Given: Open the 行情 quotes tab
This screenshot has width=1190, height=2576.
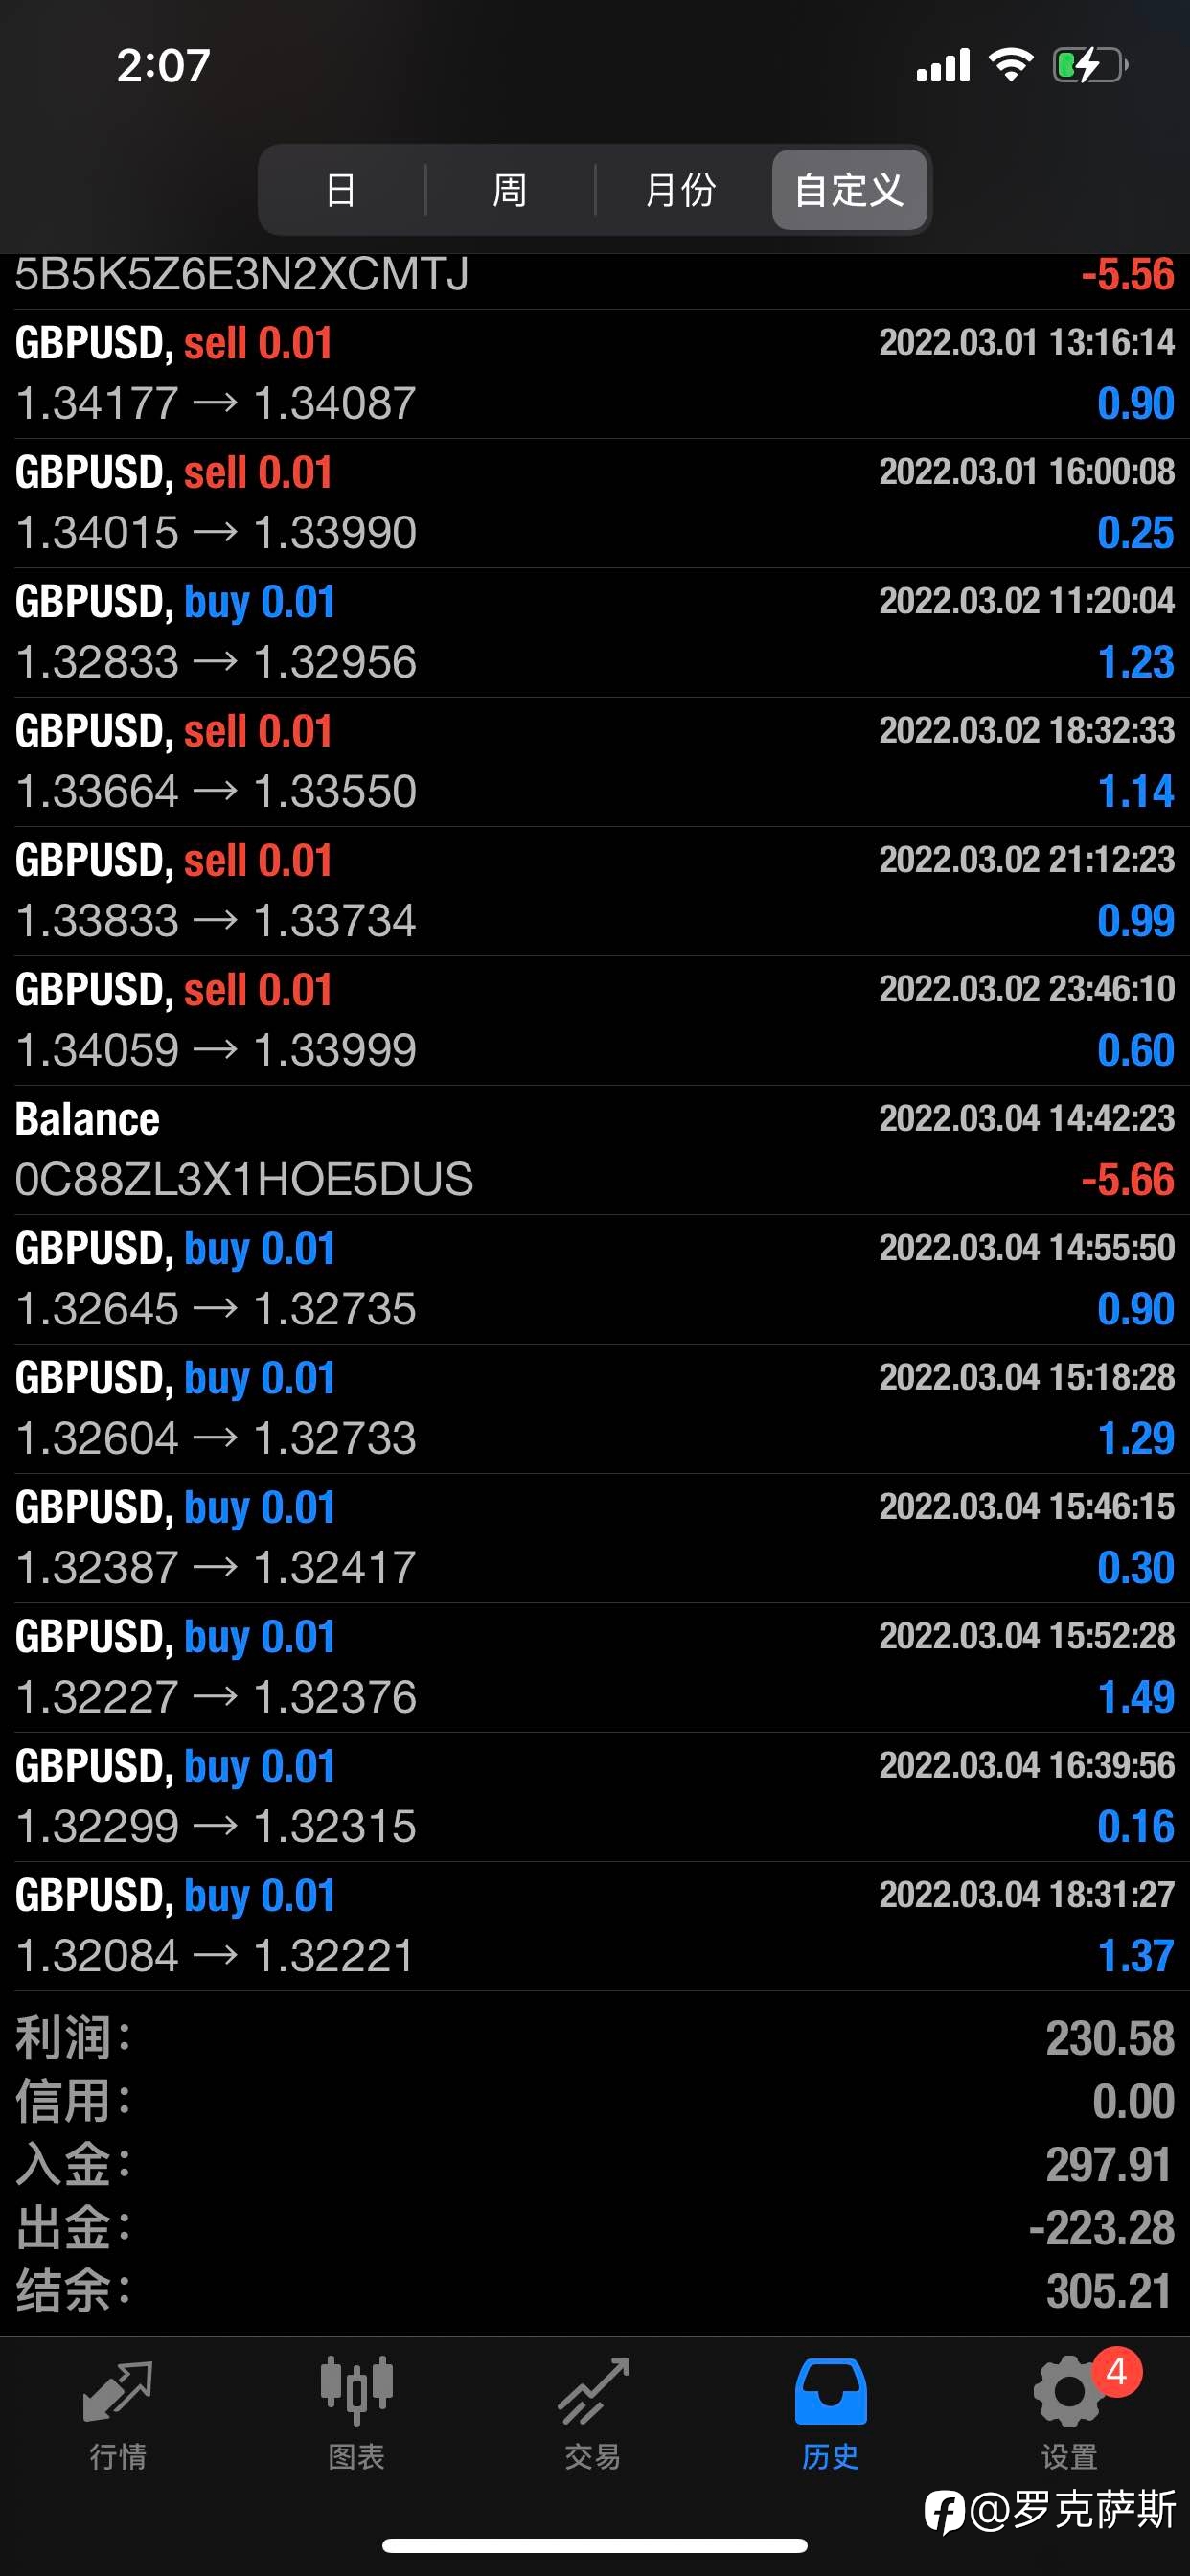Looking at the screenshot, I should click(118, 2412).
